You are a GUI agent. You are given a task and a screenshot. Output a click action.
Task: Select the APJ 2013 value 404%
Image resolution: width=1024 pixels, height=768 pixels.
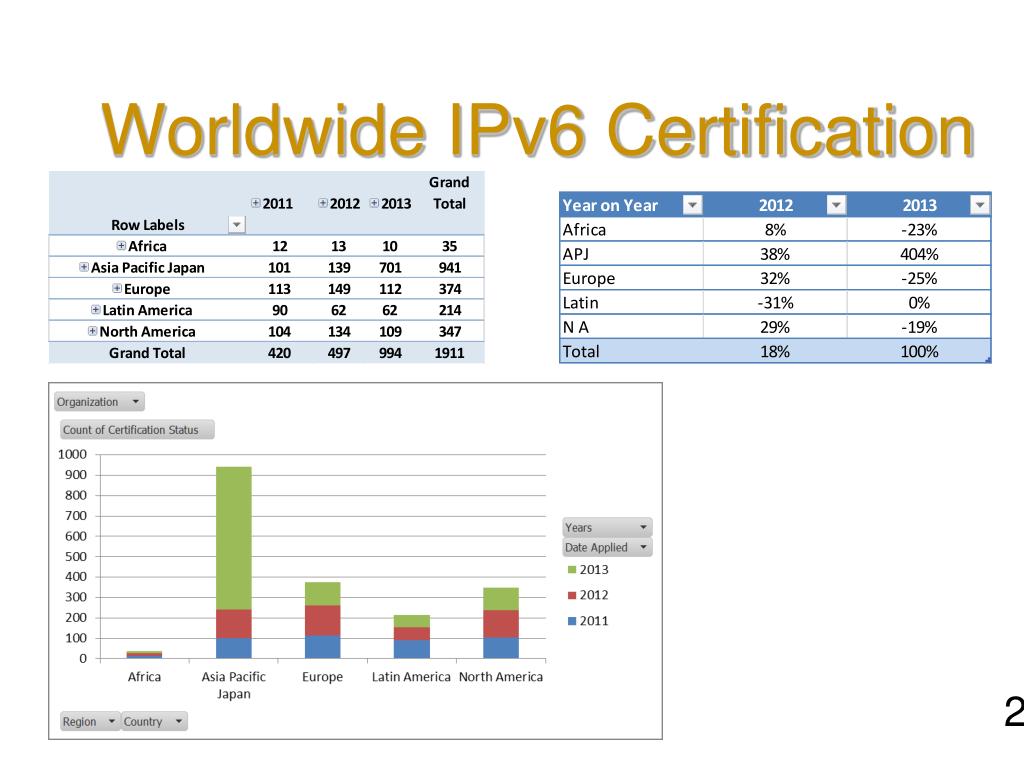pos(919,254)
